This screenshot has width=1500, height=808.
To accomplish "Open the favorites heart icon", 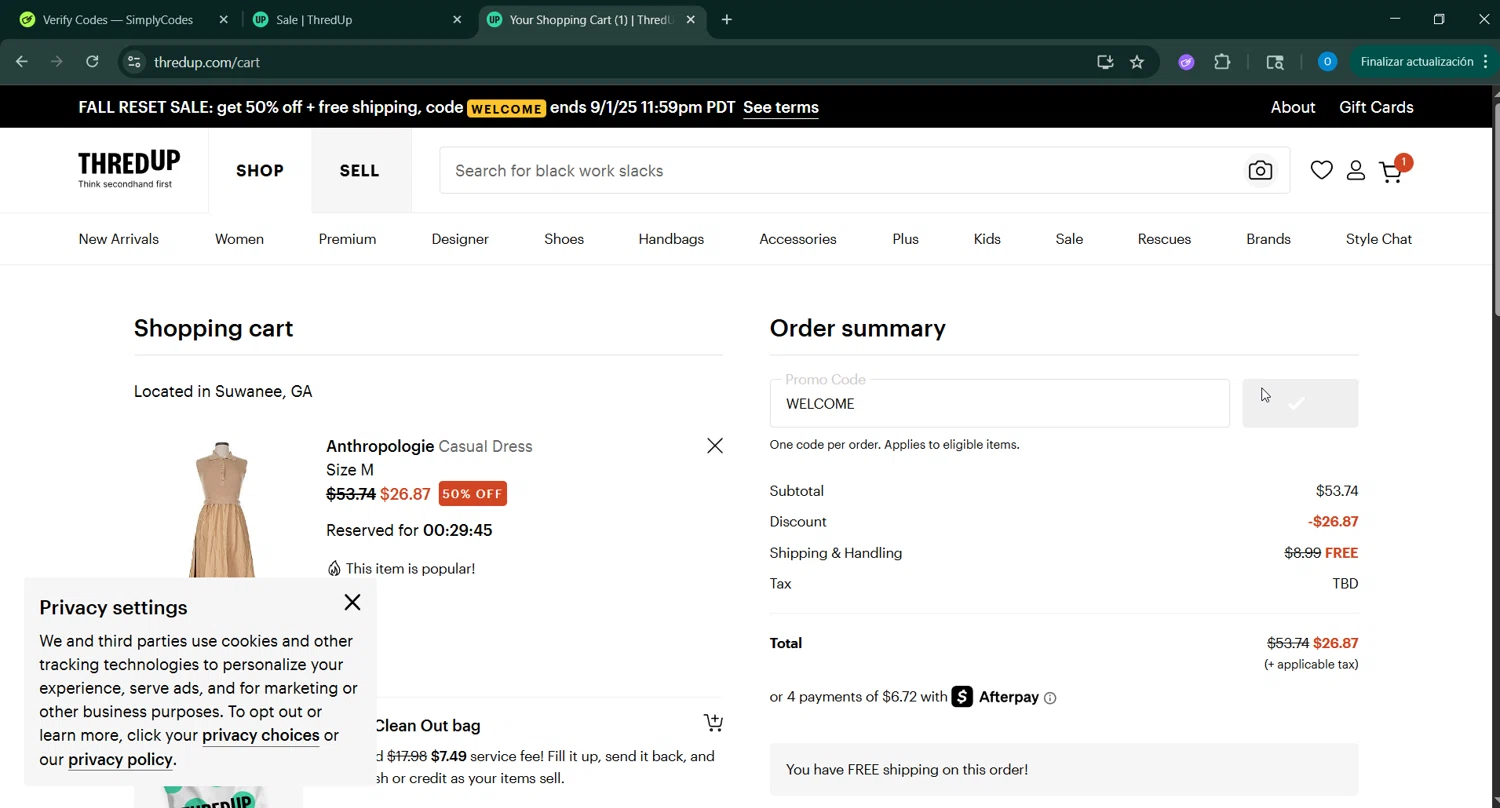I will pyautogui.click(x=1322, y=170).
